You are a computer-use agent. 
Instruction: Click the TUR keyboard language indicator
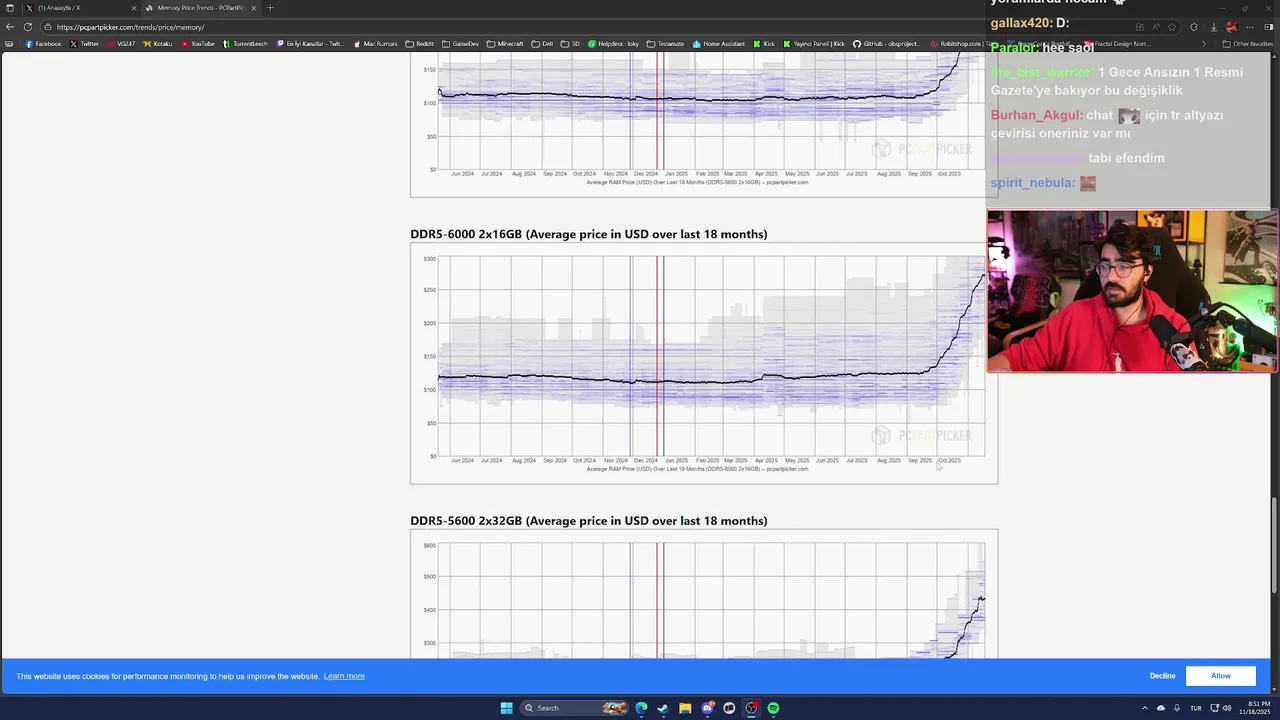1195,708
